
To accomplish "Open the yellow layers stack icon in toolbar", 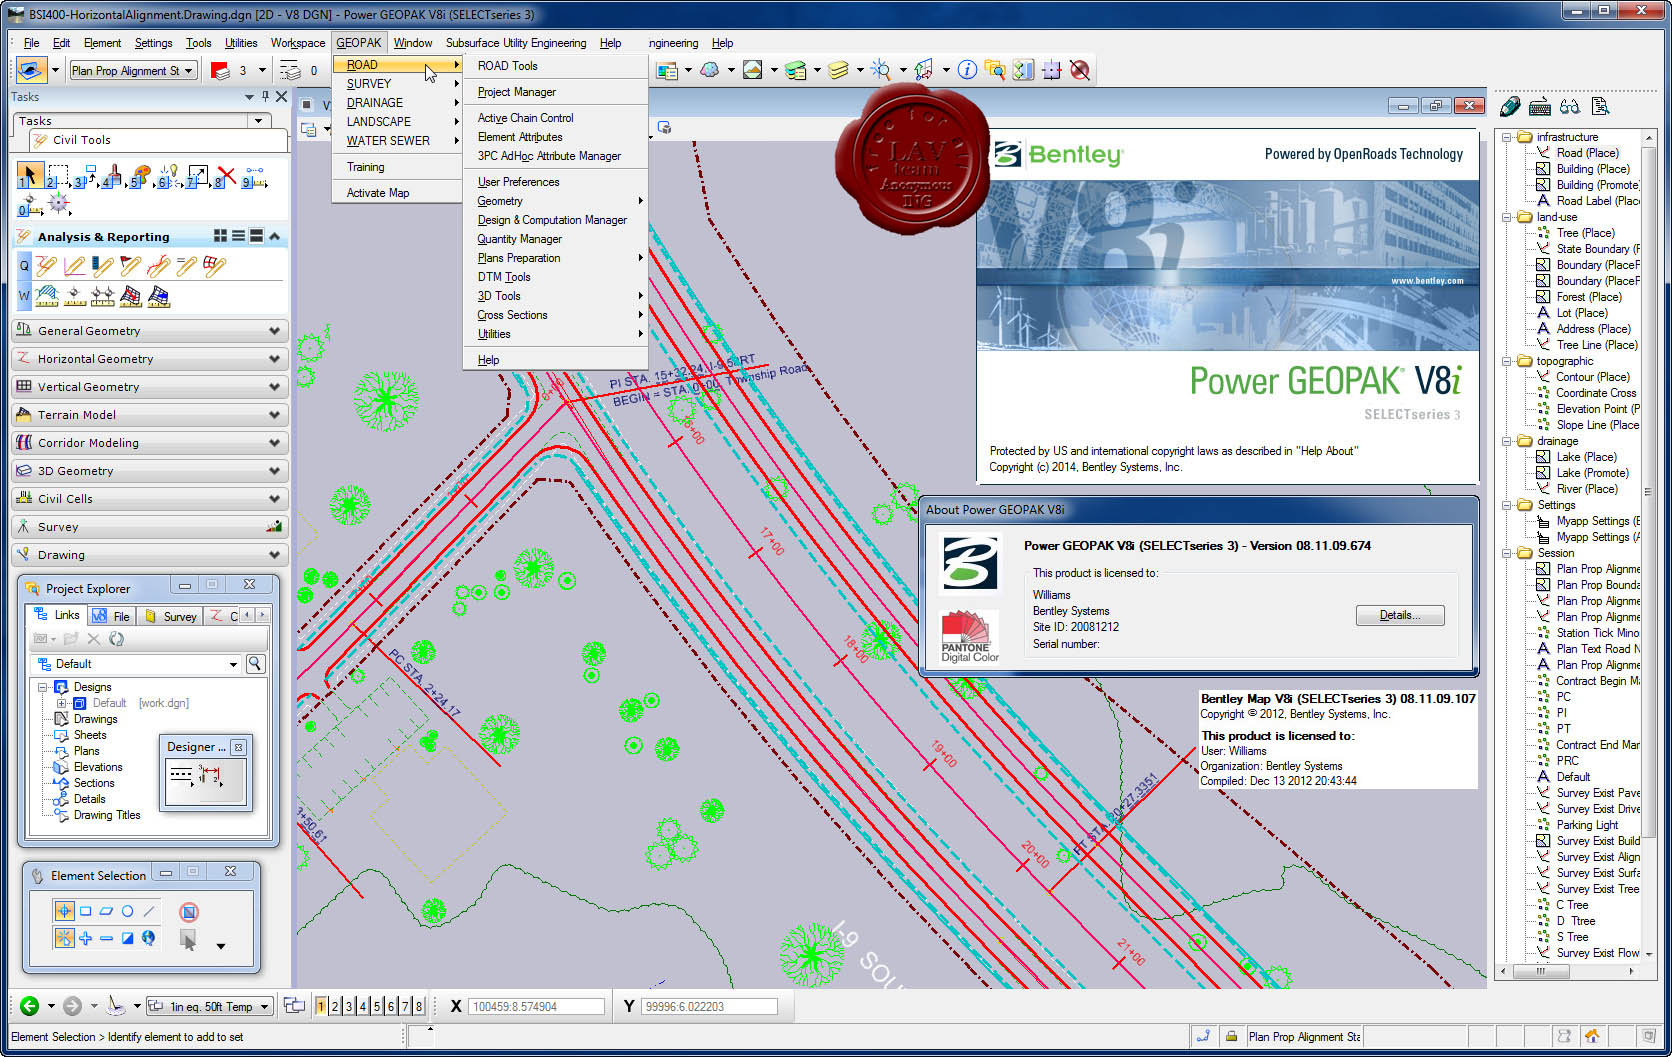I will (839, 70).
